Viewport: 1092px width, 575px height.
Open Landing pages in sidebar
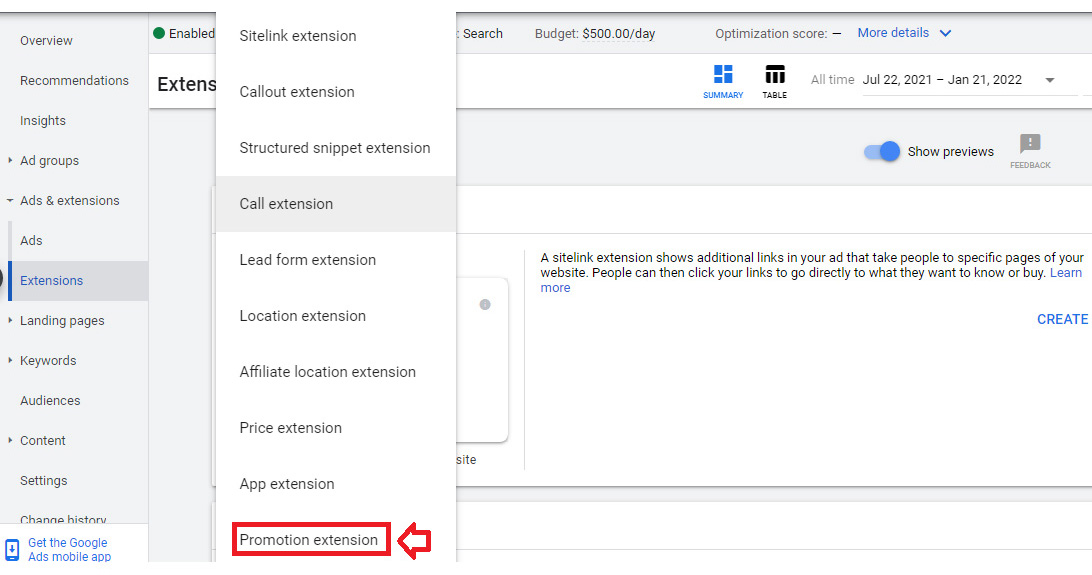tap(62, 321)
